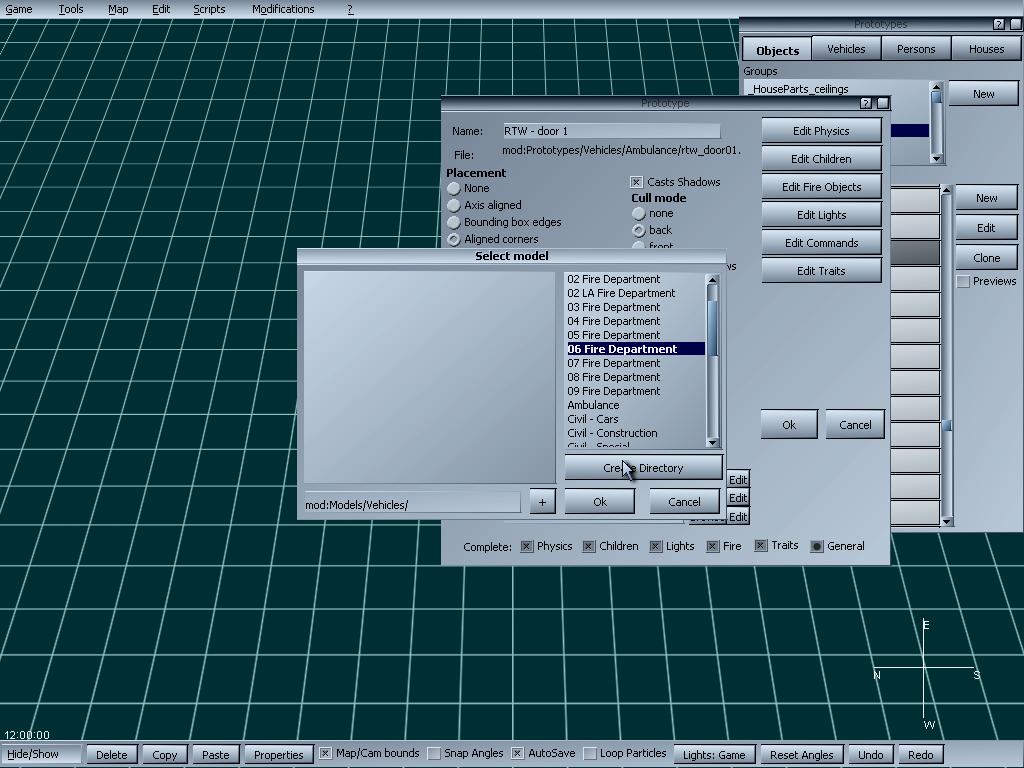Click the down arrow of the model folder list
Viewport: 1024px width, 768px height.
(712, 442)
